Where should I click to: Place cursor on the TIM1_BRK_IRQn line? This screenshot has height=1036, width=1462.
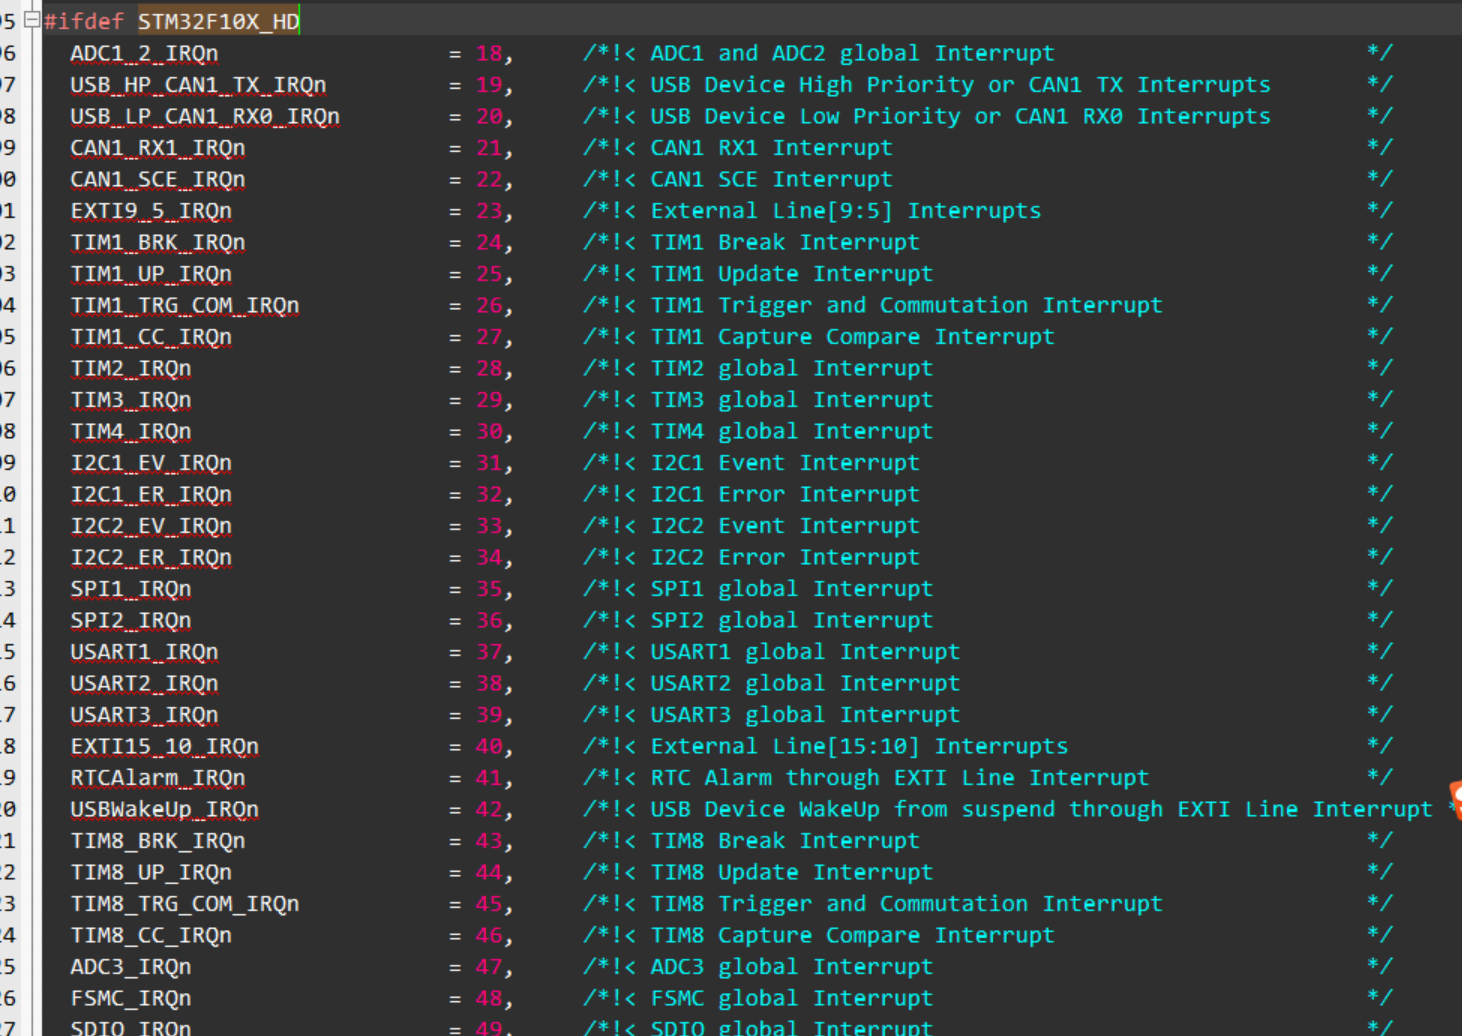pyautogui.click(x=158, y=242)
